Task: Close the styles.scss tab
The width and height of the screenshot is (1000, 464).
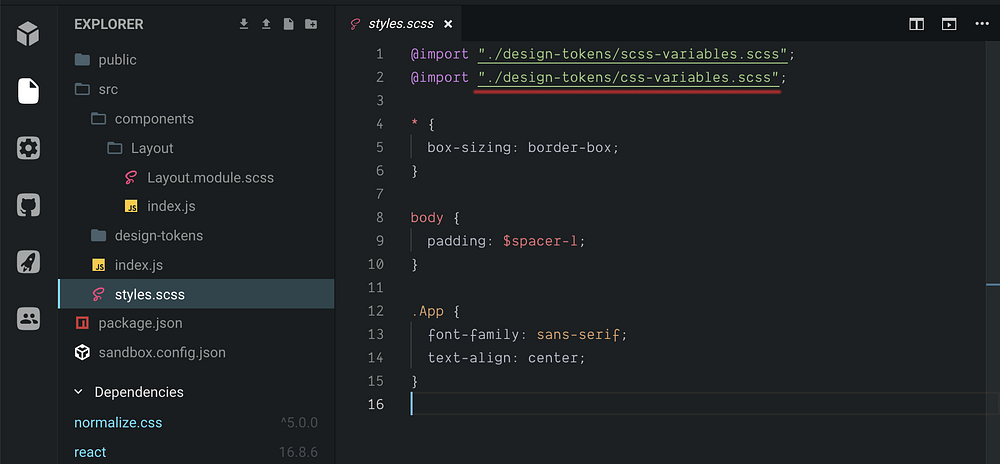Action: click(x=448, y=24)
